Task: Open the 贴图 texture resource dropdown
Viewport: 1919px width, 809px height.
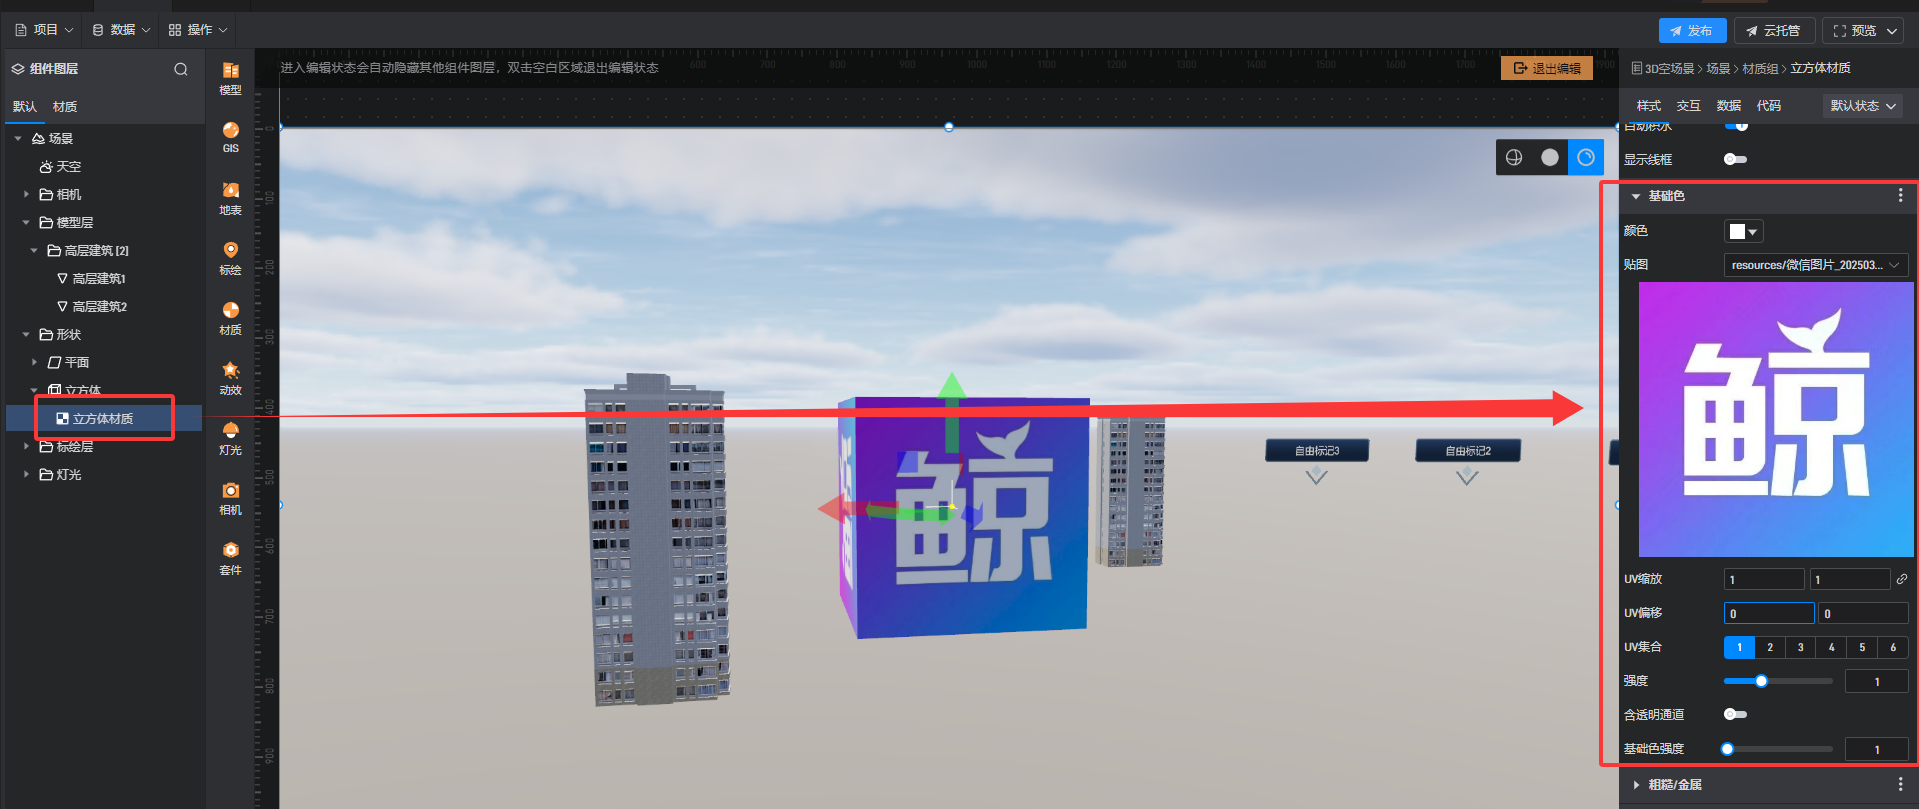Action: pyautogui.click(x=1816, y=265)
